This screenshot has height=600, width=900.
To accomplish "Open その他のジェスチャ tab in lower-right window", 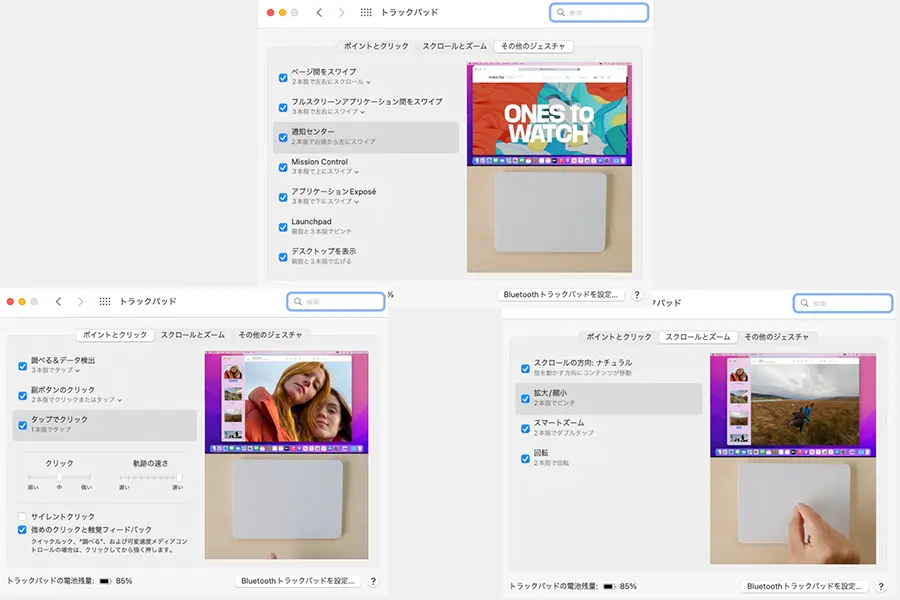I will coord(777,337).
